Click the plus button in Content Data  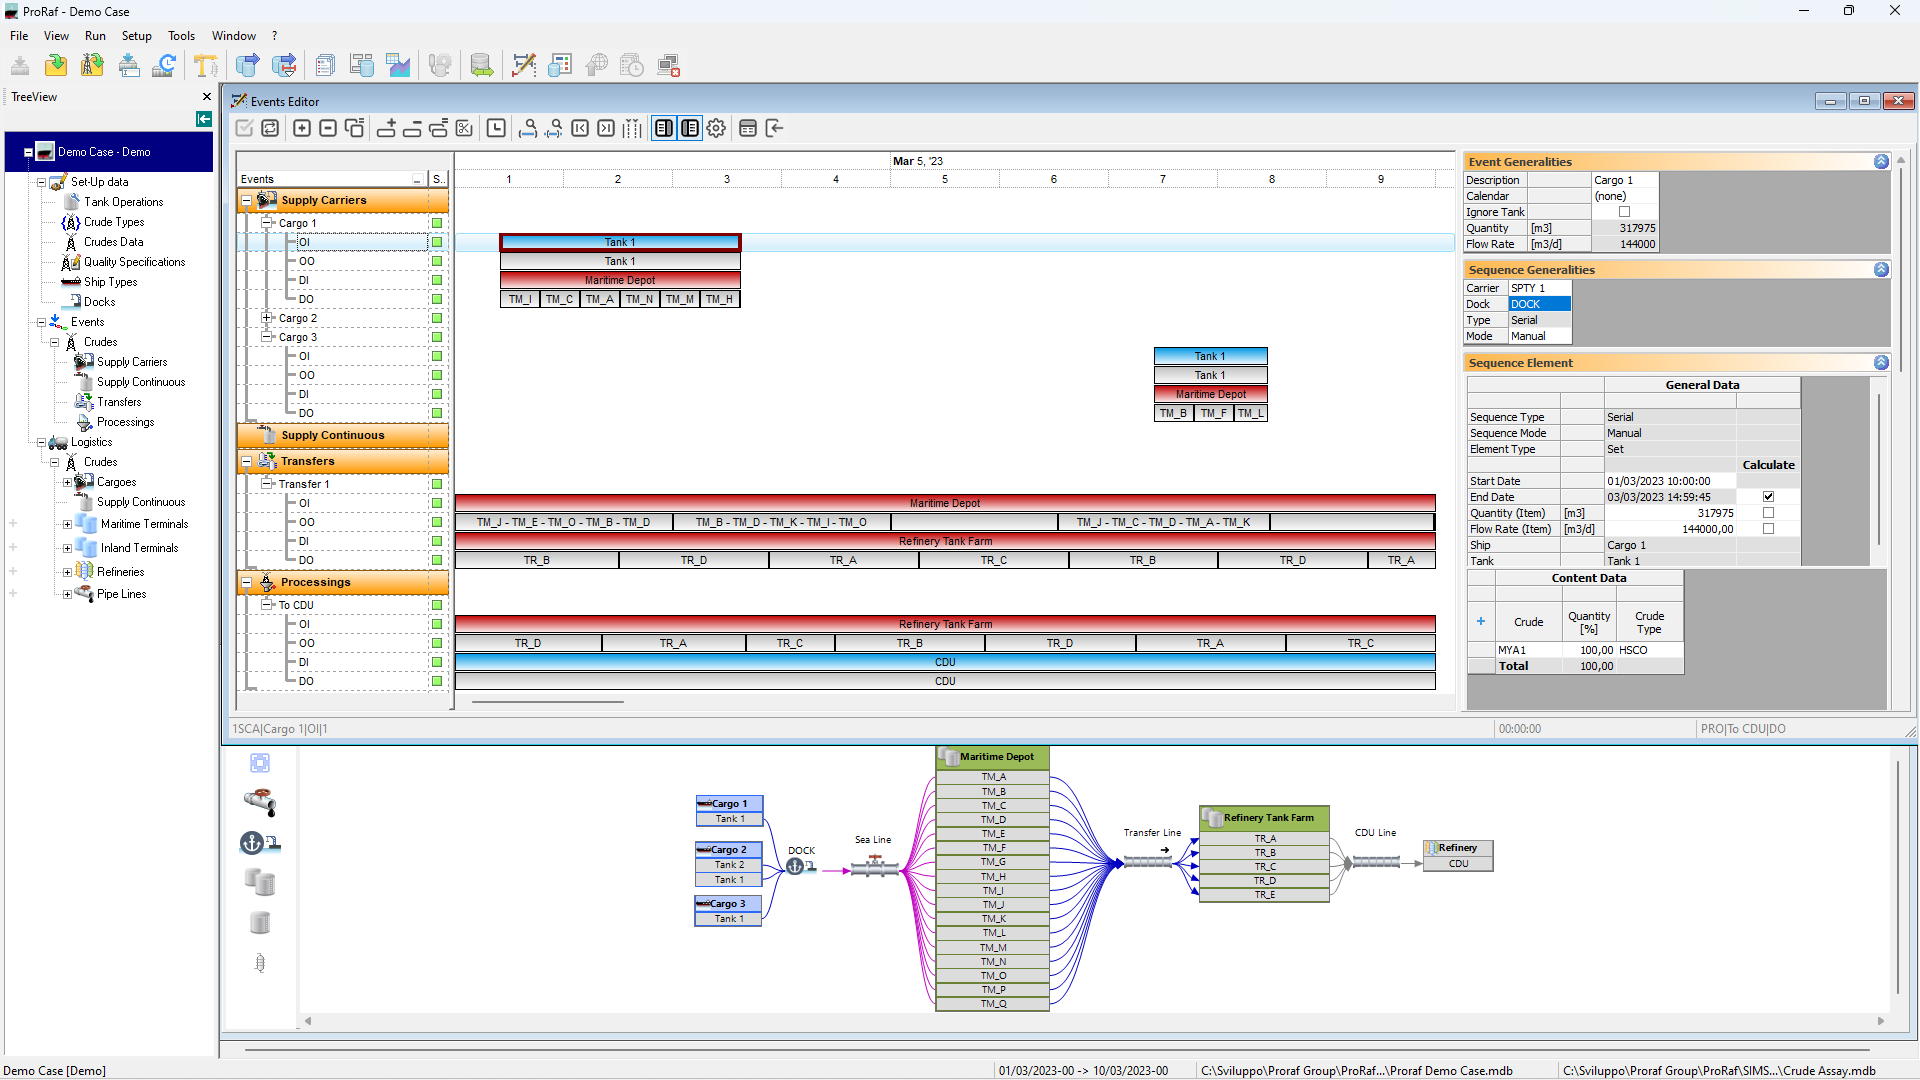tap(1480, 622)
